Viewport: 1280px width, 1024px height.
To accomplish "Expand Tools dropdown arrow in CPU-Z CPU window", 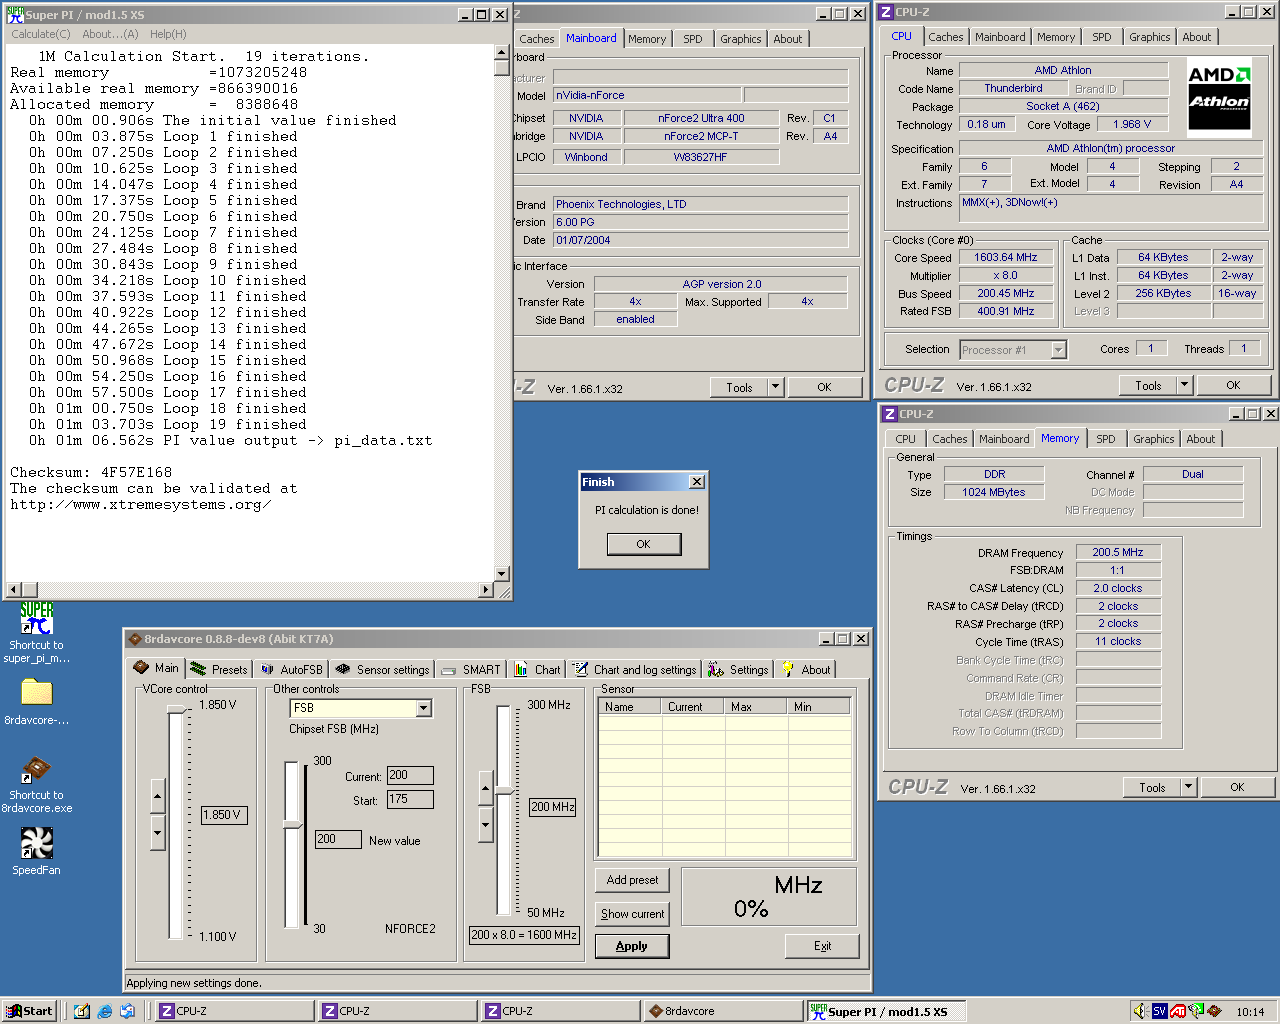I will [1184, 385].
